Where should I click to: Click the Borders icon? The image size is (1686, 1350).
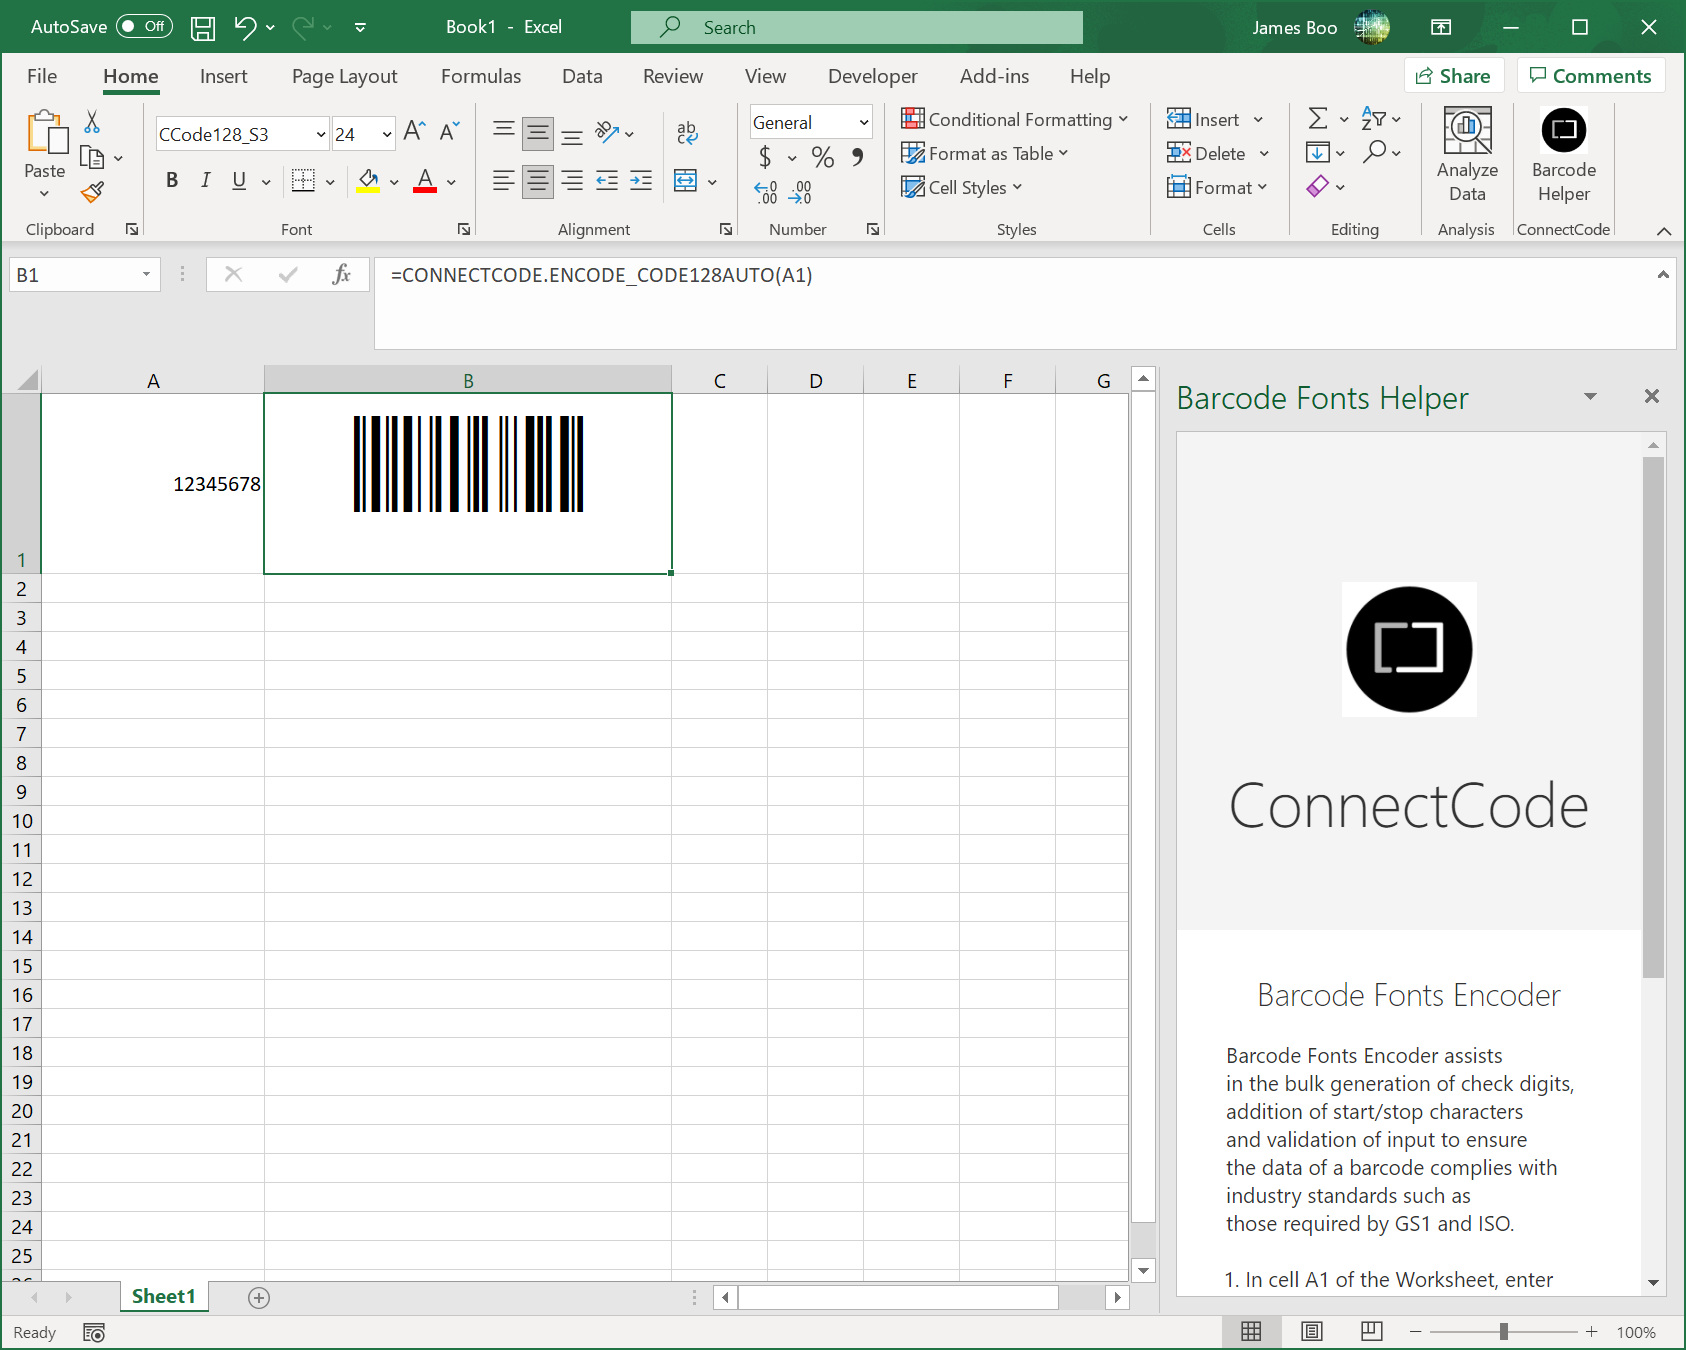[x=303, y=180]
